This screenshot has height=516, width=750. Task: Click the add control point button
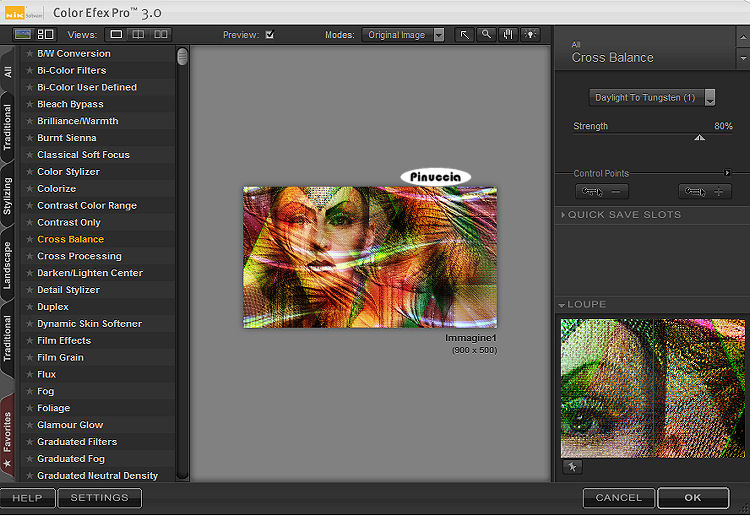(x=704, y=191)
